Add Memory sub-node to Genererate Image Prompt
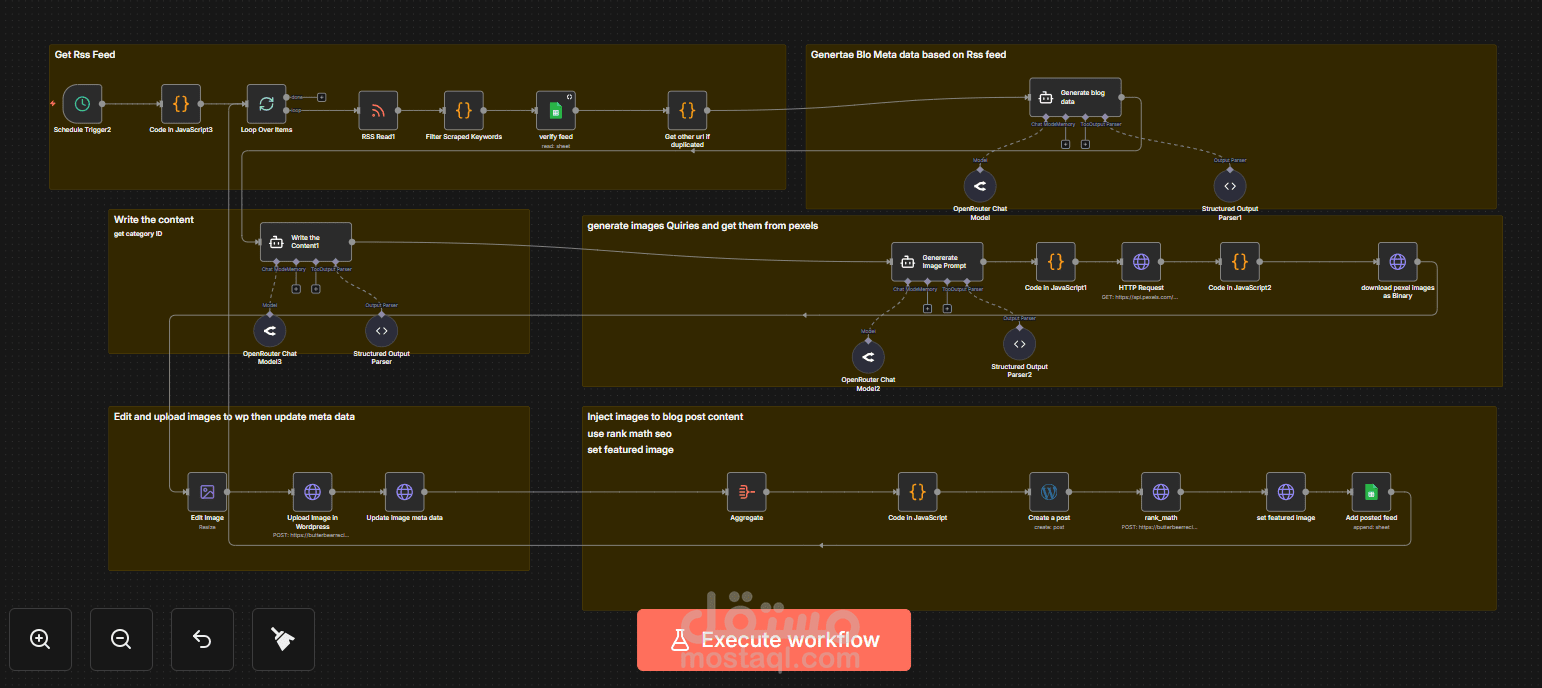Image resolution: width=1542 pixels, height=688 pixels. coord(927,308)
